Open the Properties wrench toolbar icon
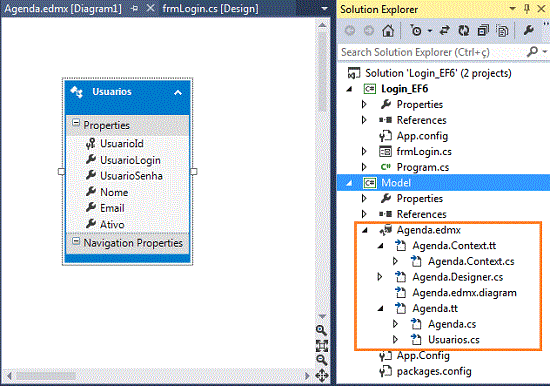Image resolution: width=550 pixels, height=386 pixels. [x=529, y=31]
